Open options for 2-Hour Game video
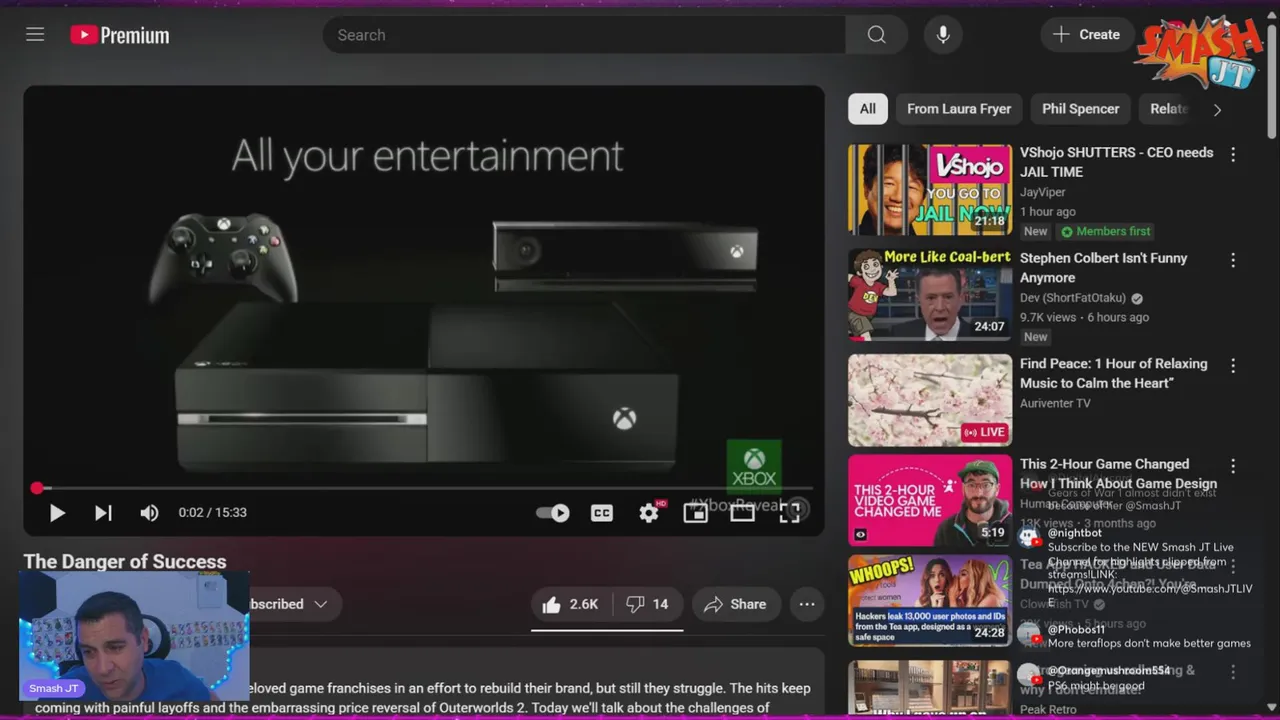Image resolution: width=1280 pixels, height=720 pixels. pos(1233,466)
